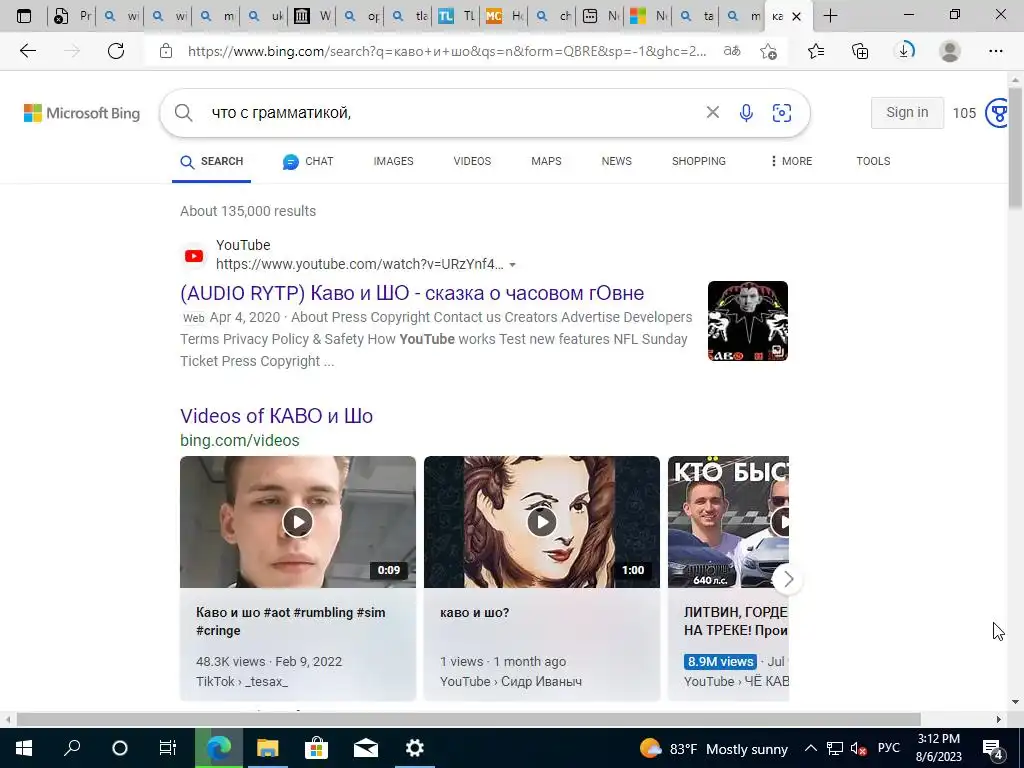Switch to the IMAGES tab
The height and width of the screenshot is (768, 1024).
[x=393, y=161]
